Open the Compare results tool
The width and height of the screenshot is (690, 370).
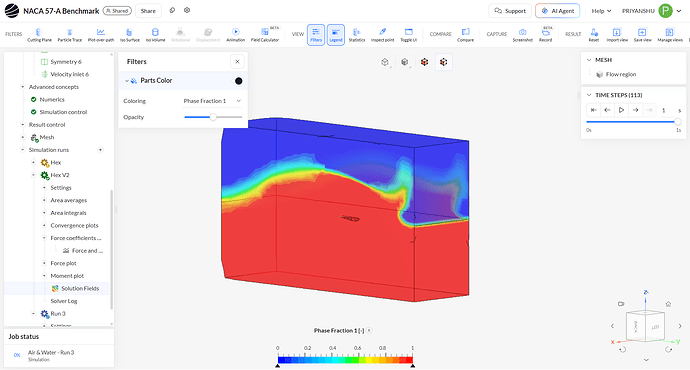click(465, 35)
